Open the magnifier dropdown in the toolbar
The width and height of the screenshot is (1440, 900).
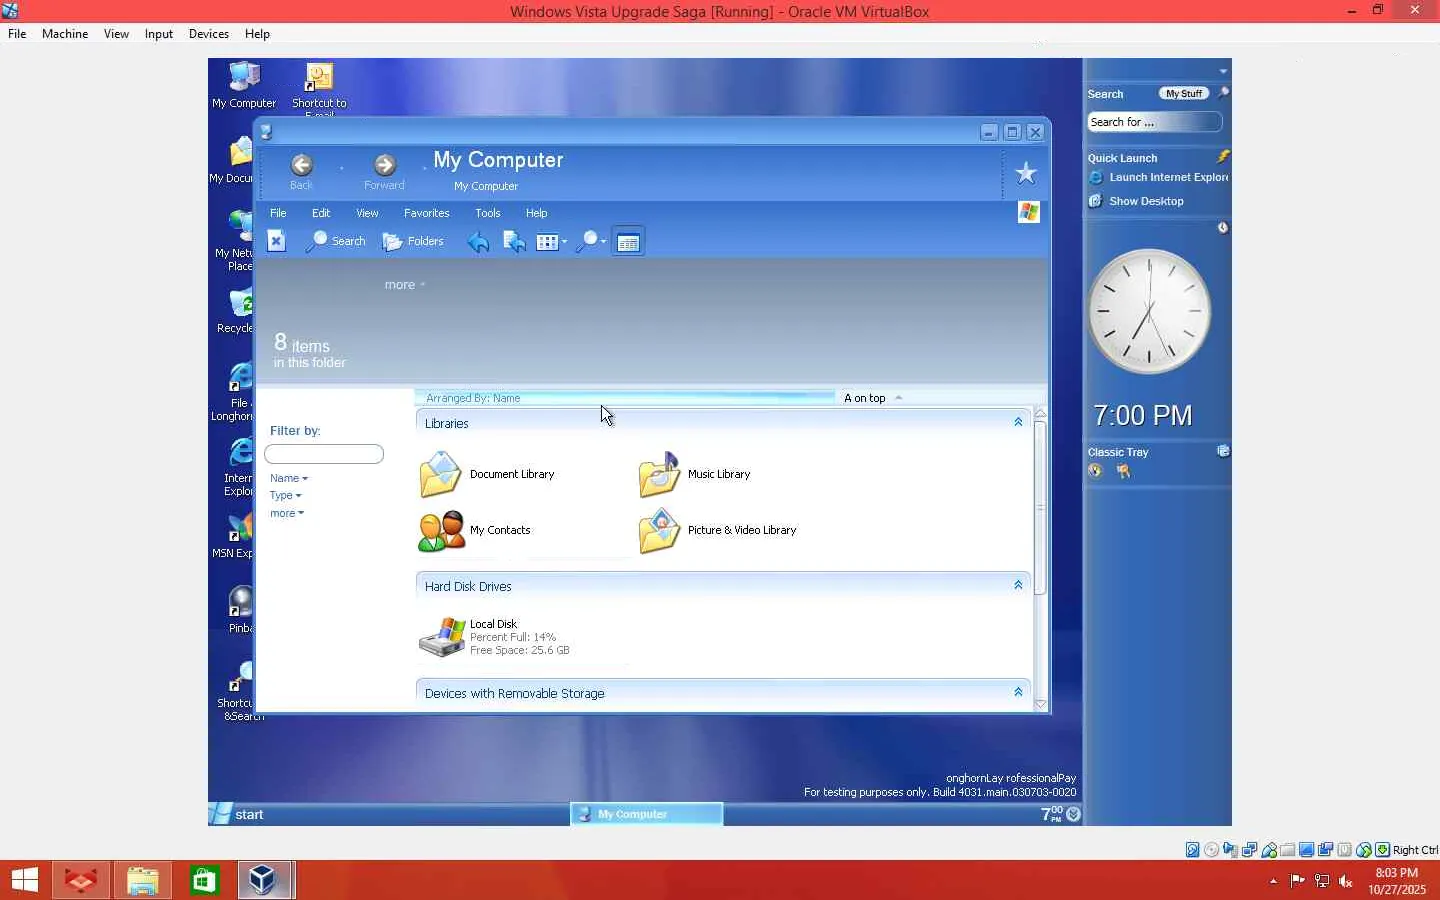[x=591, y=242]
